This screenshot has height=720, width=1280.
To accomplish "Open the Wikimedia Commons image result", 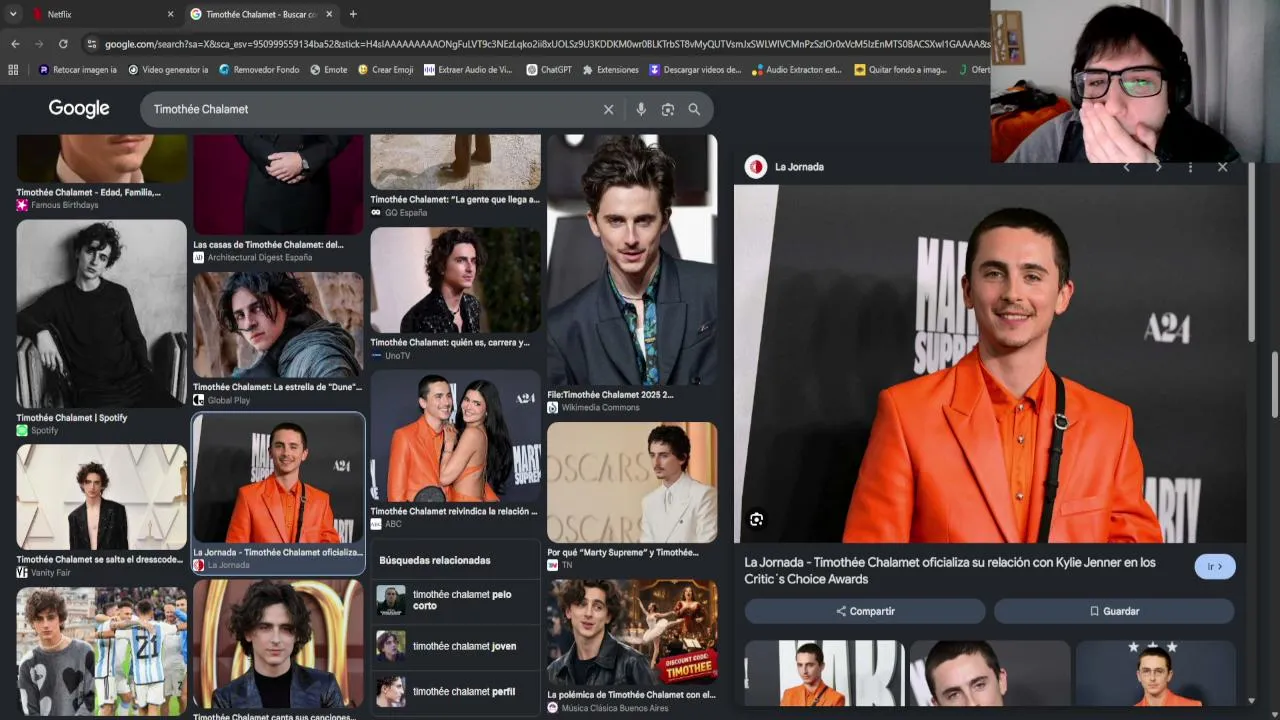I will [632, 260].
